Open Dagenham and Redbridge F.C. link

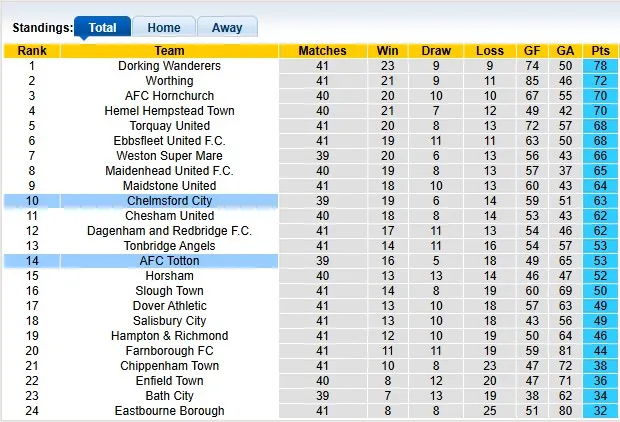pos(169,231)
